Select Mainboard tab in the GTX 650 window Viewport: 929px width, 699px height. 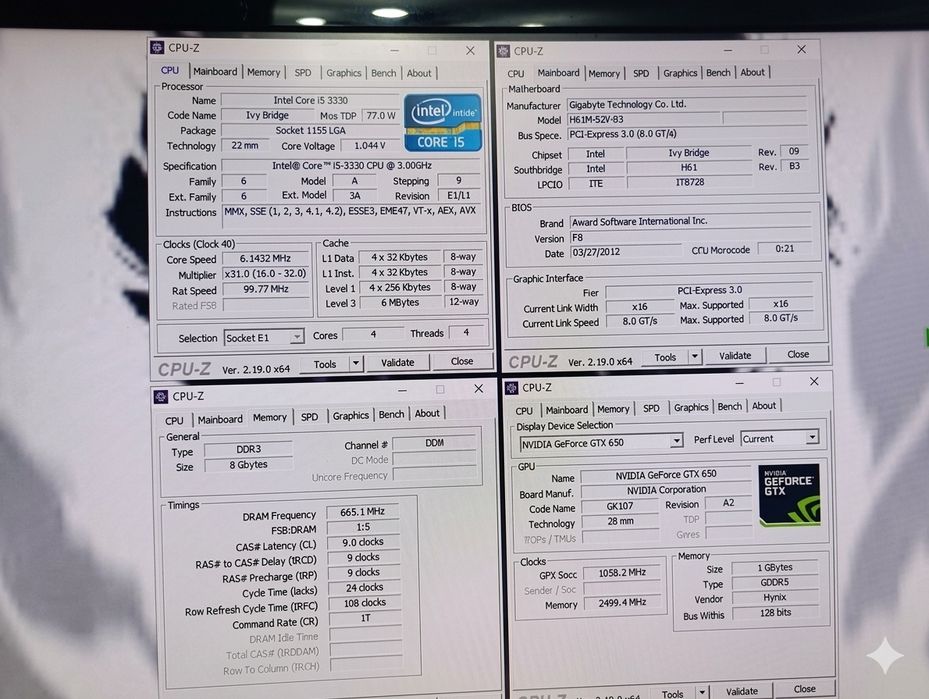(x=567, y=410)
